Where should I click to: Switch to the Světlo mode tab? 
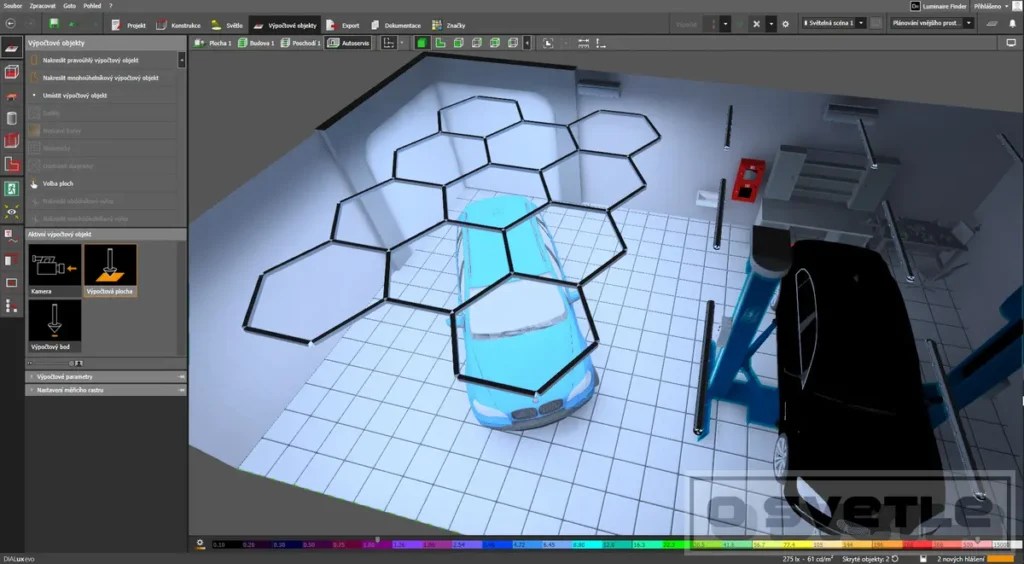(x=227, y=25)
